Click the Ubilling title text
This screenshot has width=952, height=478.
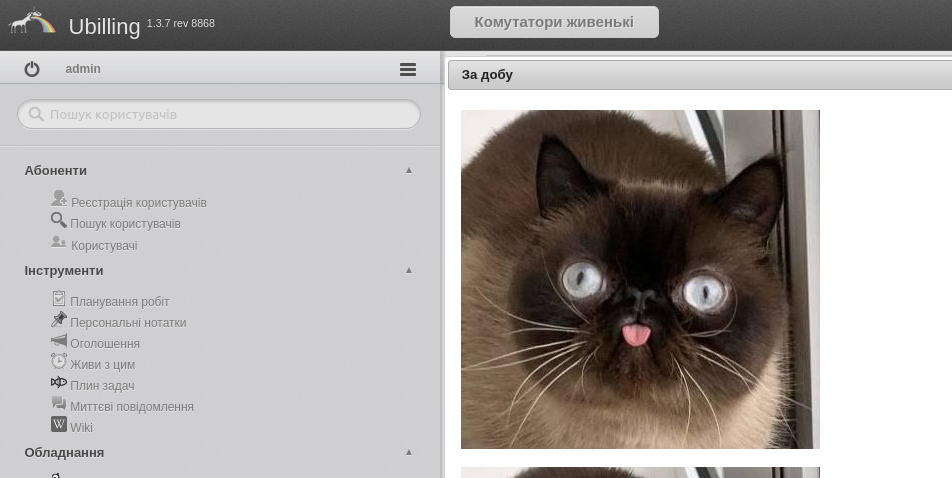[x=104, y=26]
